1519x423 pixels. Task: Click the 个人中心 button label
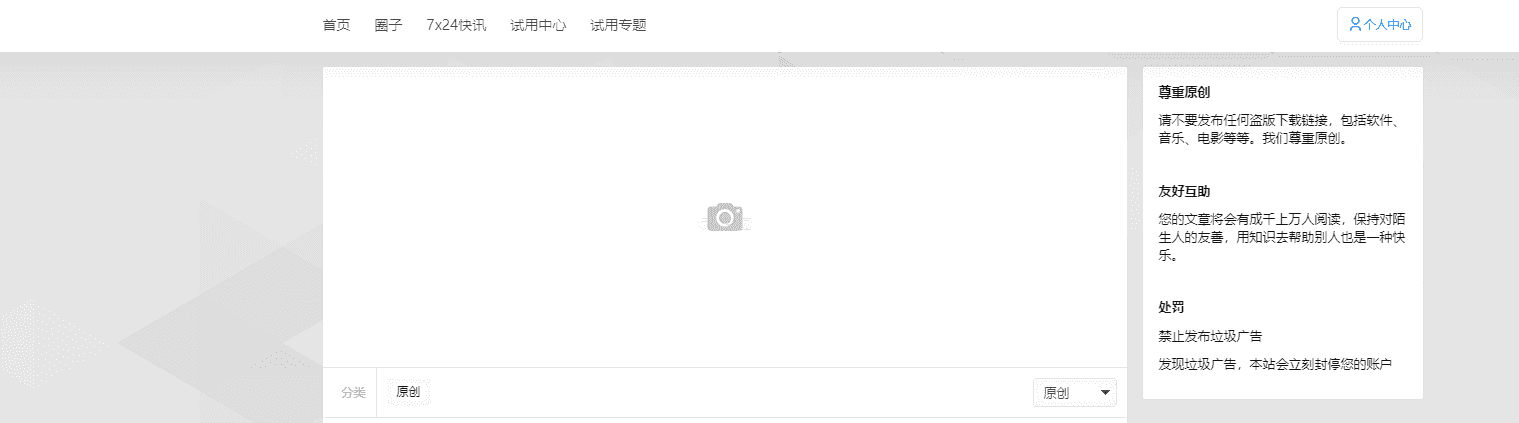pos(1387,25)
